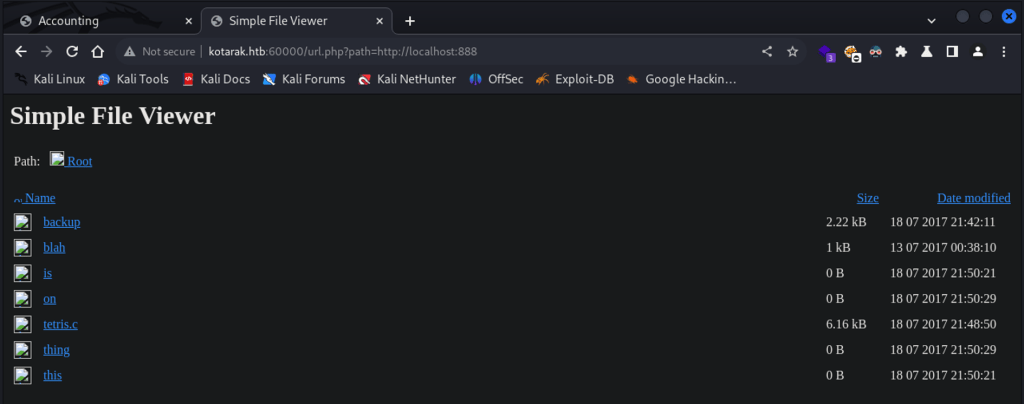The width and height of the screenshot is (1024, 404).
Task: Open the tetris.c file link
Action: 63,324
